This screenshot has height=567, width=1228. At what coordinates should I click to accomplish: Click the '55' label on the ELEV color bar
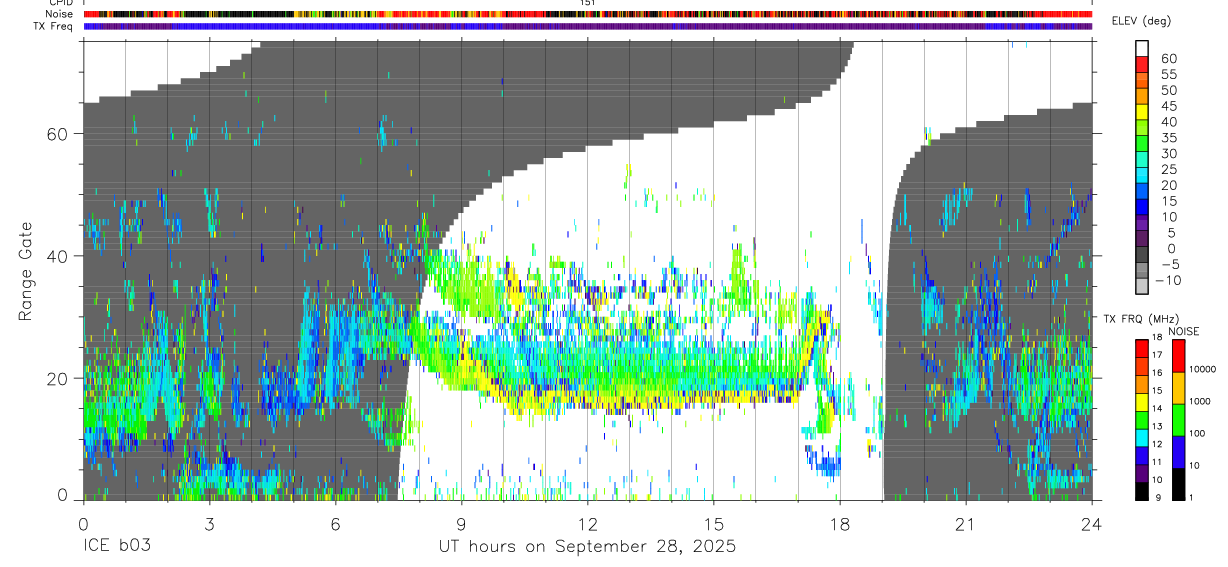(x=1168, y=73)
